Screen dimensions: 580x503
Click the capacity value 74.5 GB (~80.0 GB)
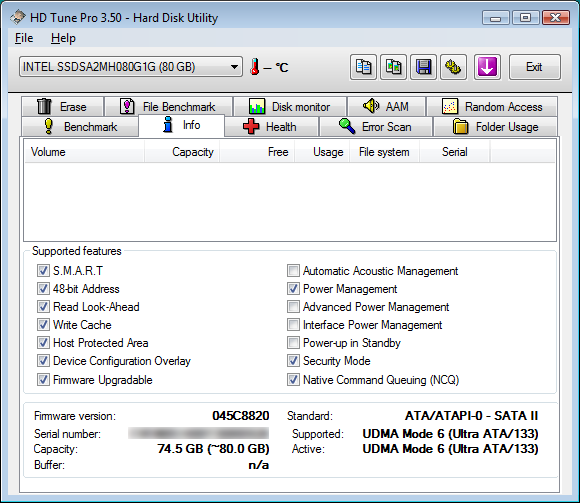[213, 449]
